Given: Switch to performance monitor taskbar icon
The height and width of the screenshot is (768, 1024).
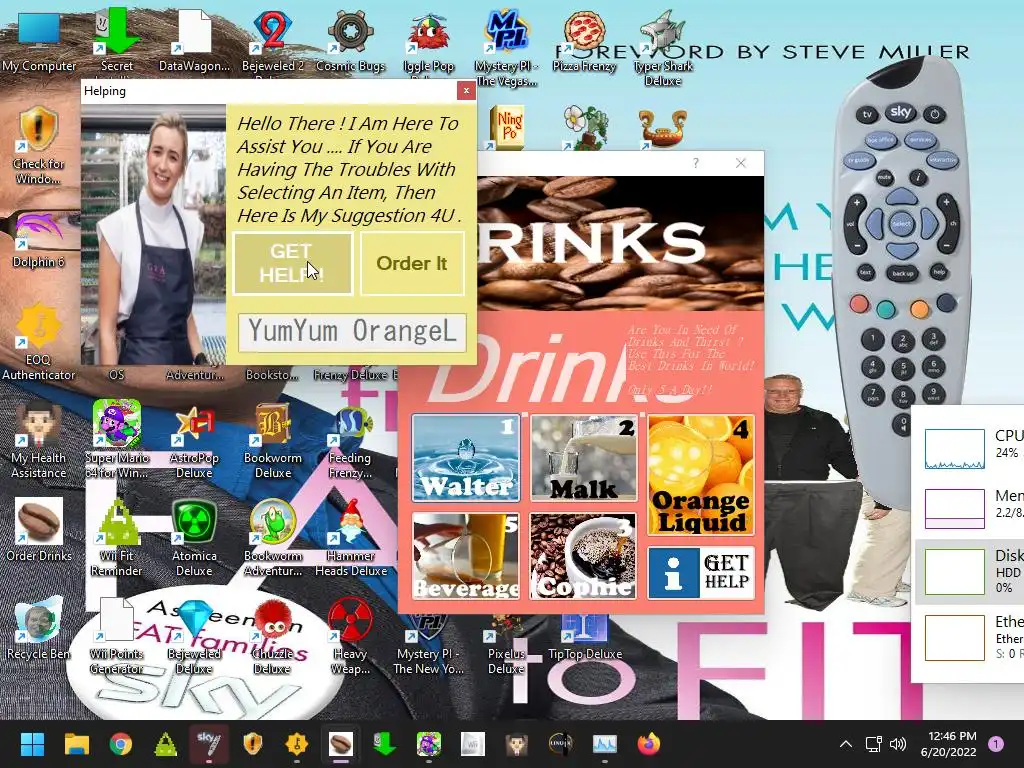Looking at the screenshot, I should point(605,744).
